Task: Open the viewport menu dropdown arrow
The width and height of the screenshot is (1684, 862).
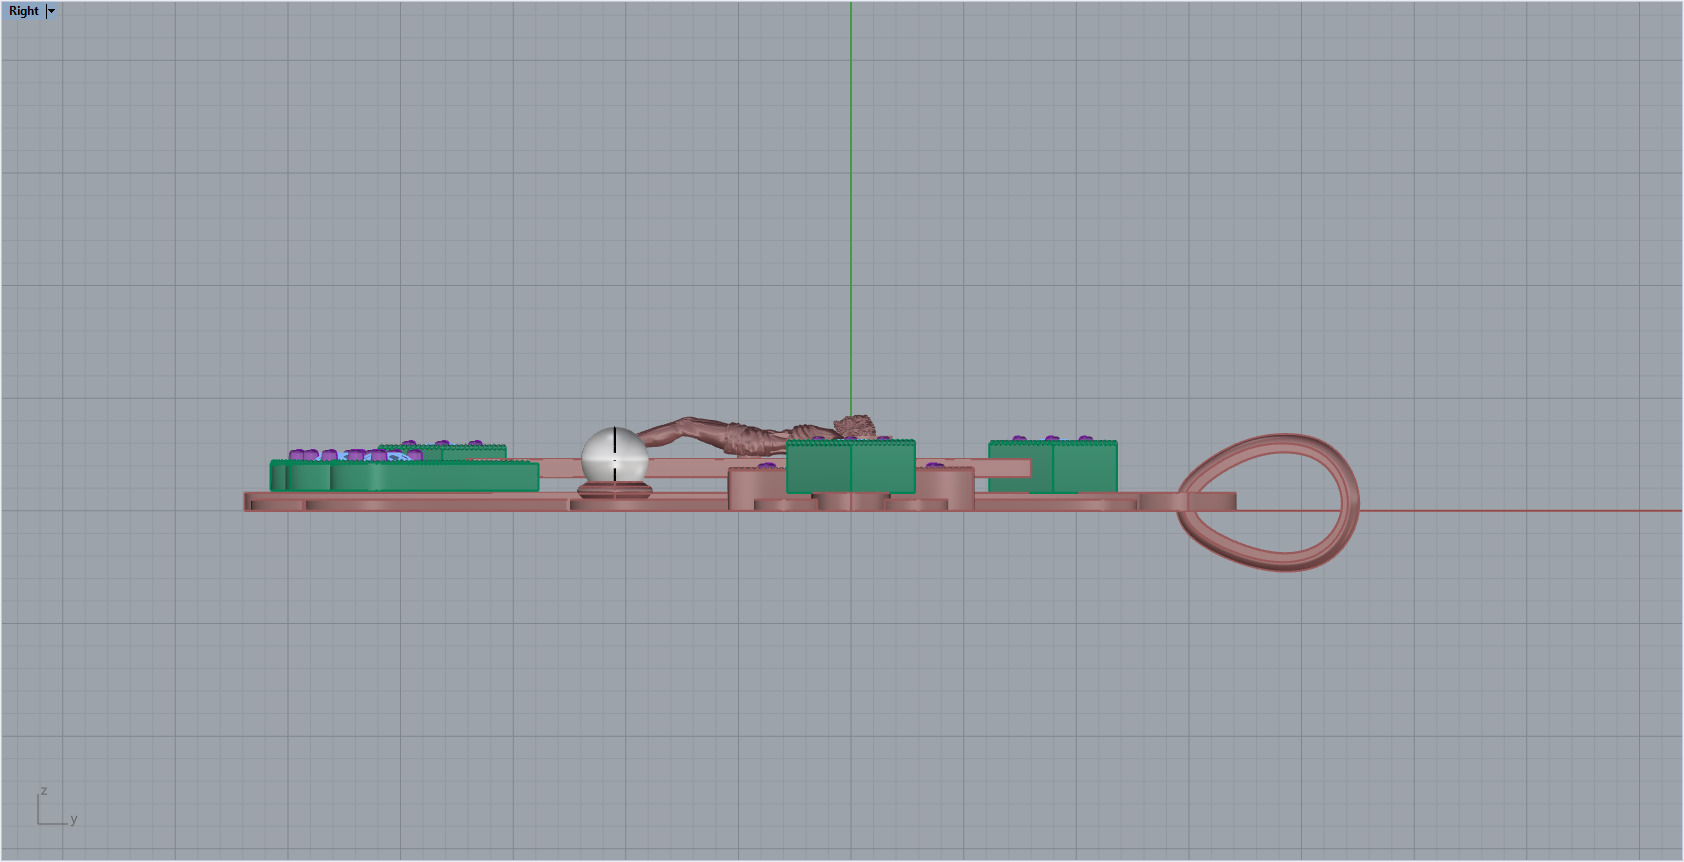Action: (52, 11)
